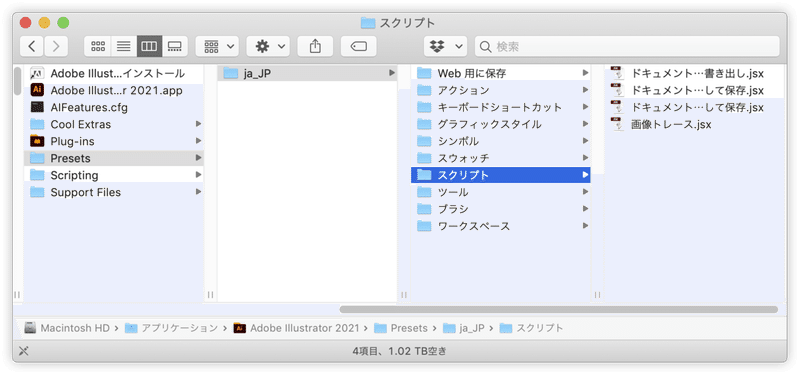This screenshot has width=800, height=375.
Task: Click the ドキュメント…書き出し.jsx file name
Action: tap(697, 73)
